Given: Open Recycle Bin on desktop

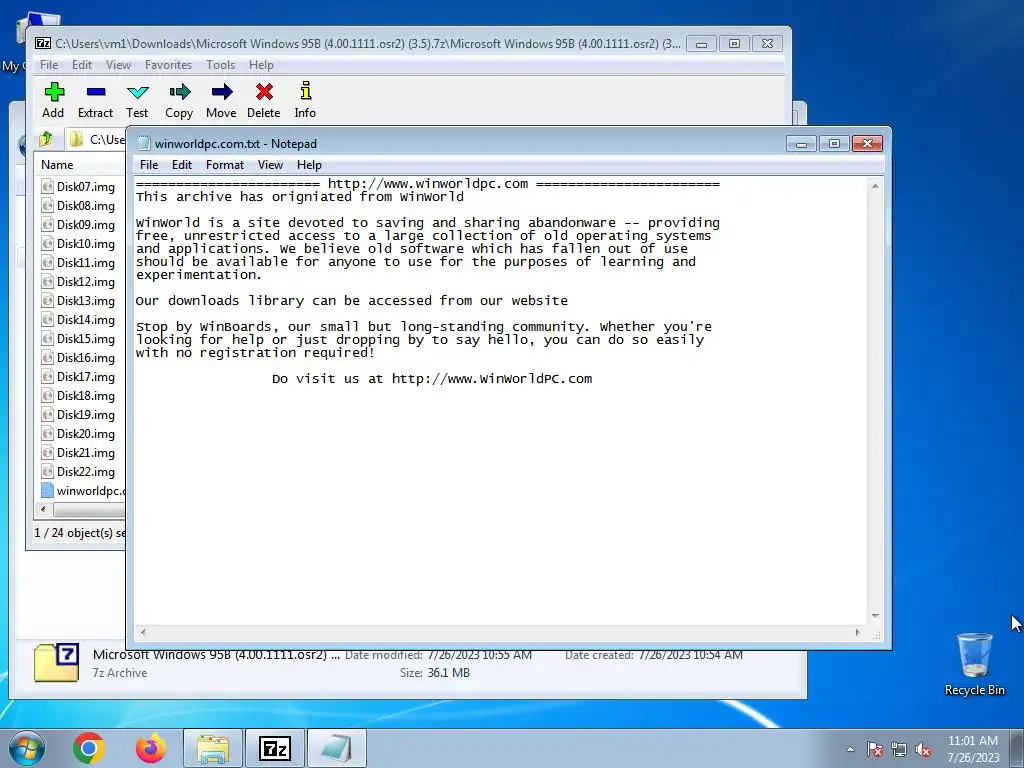Looking at the screenshot, I should point(974,664).
